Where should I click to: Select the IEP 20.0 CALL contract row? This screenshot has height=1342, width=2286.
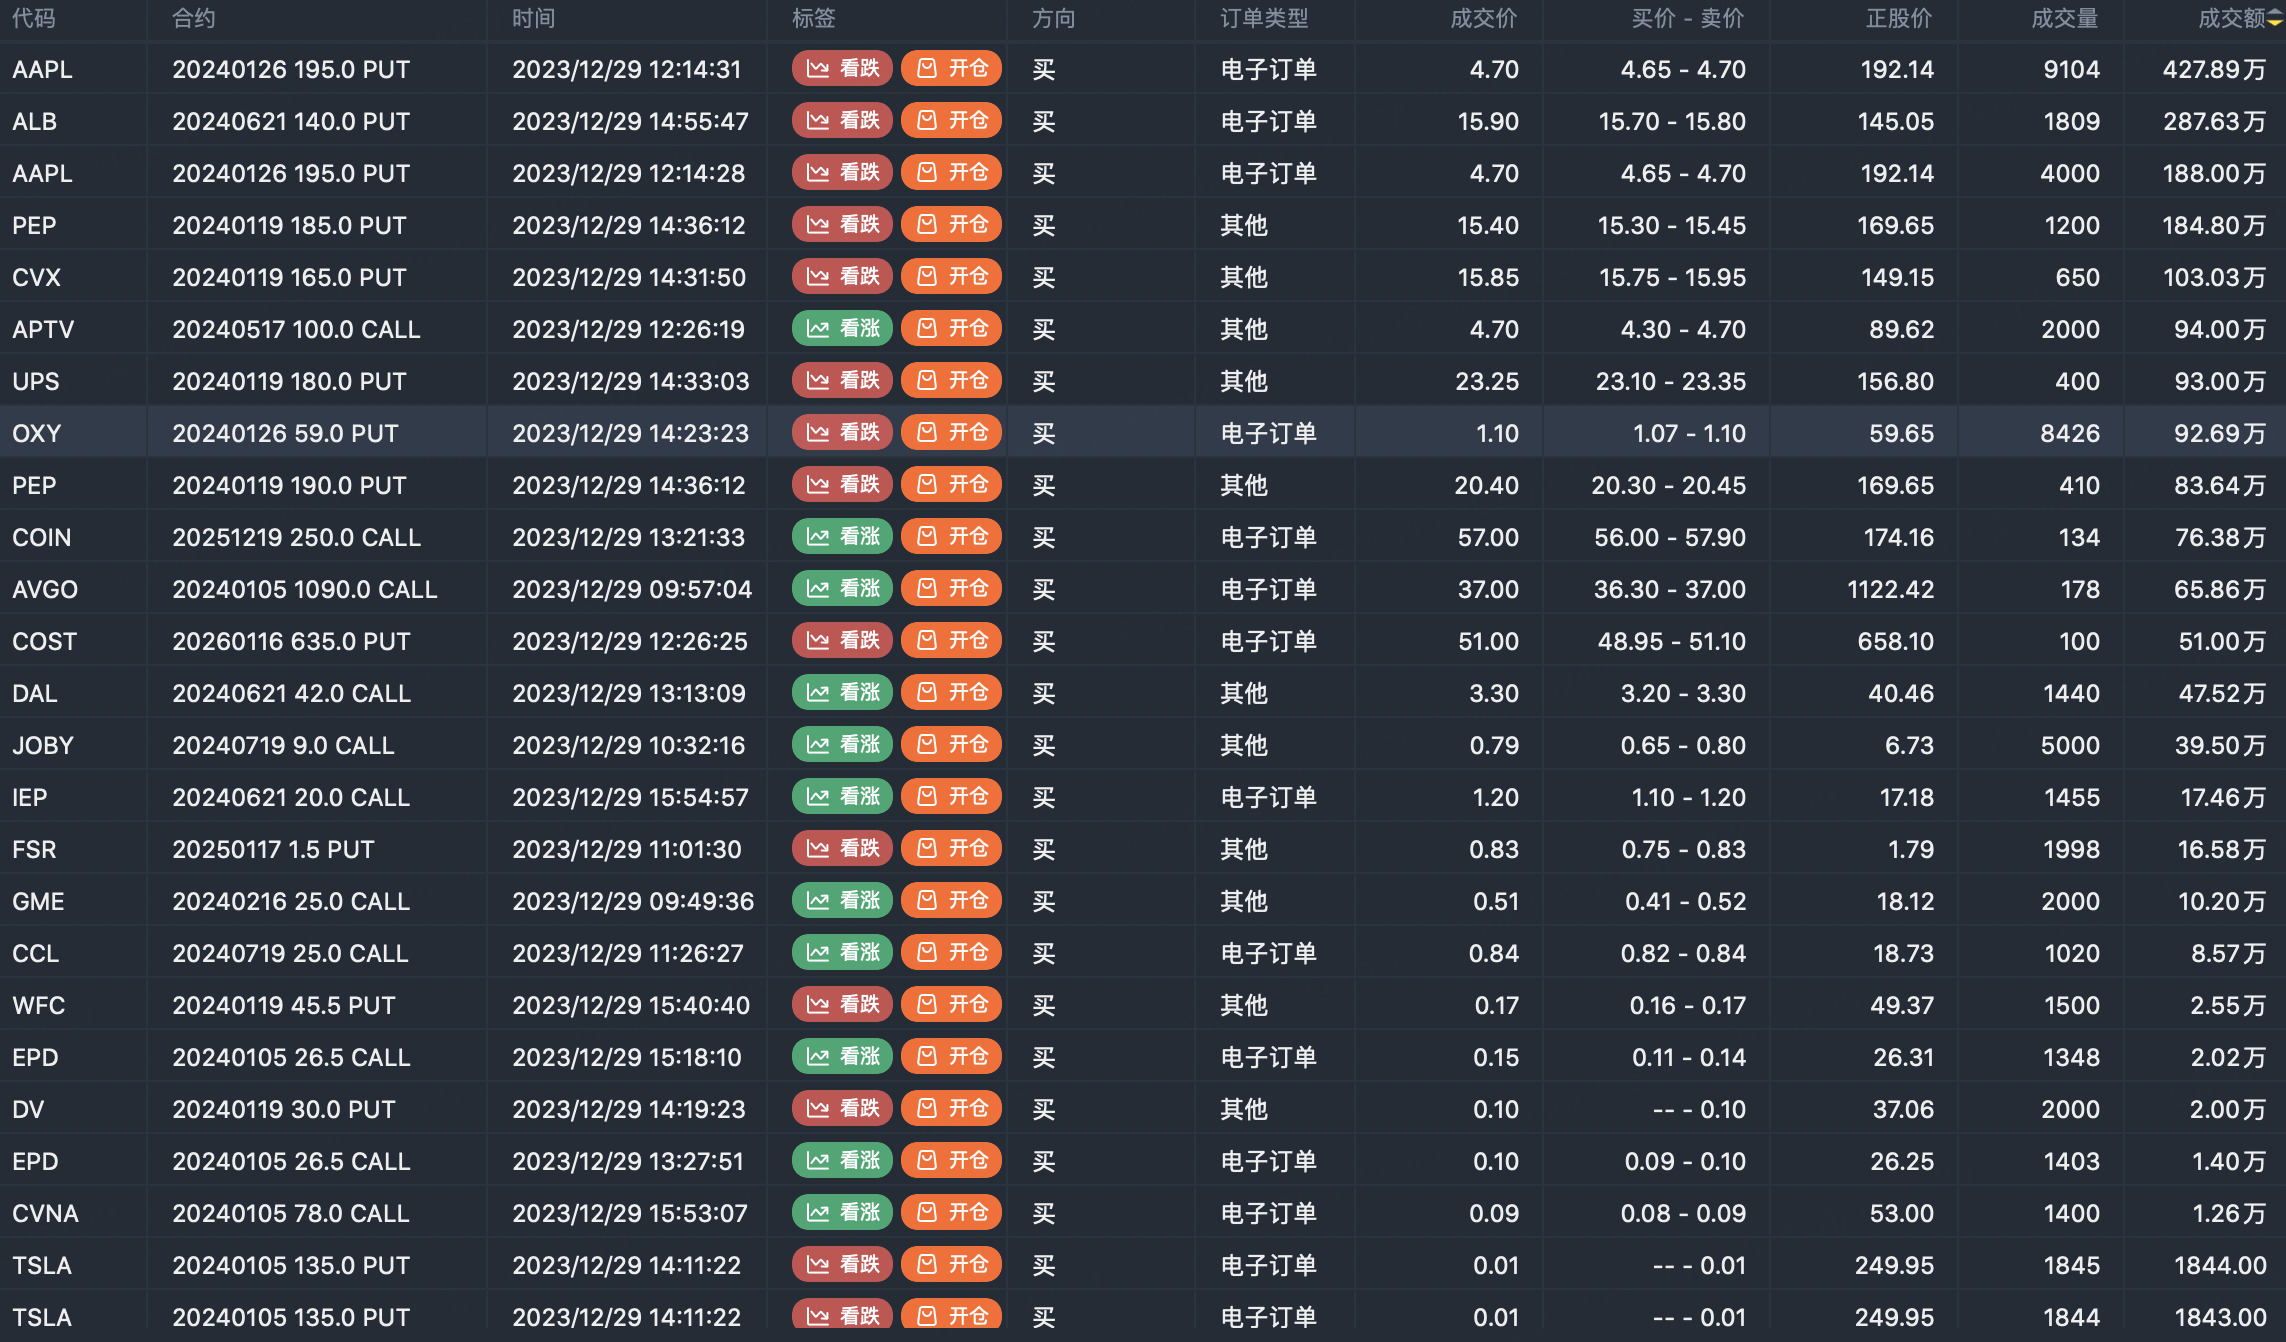point(291,797)
